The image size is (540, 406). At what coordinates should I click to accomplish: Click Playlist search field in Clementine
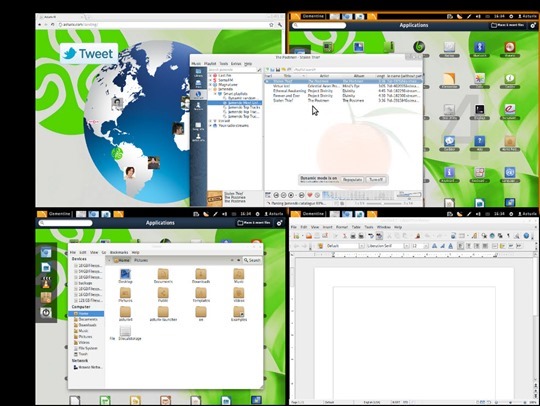point(356,69)
